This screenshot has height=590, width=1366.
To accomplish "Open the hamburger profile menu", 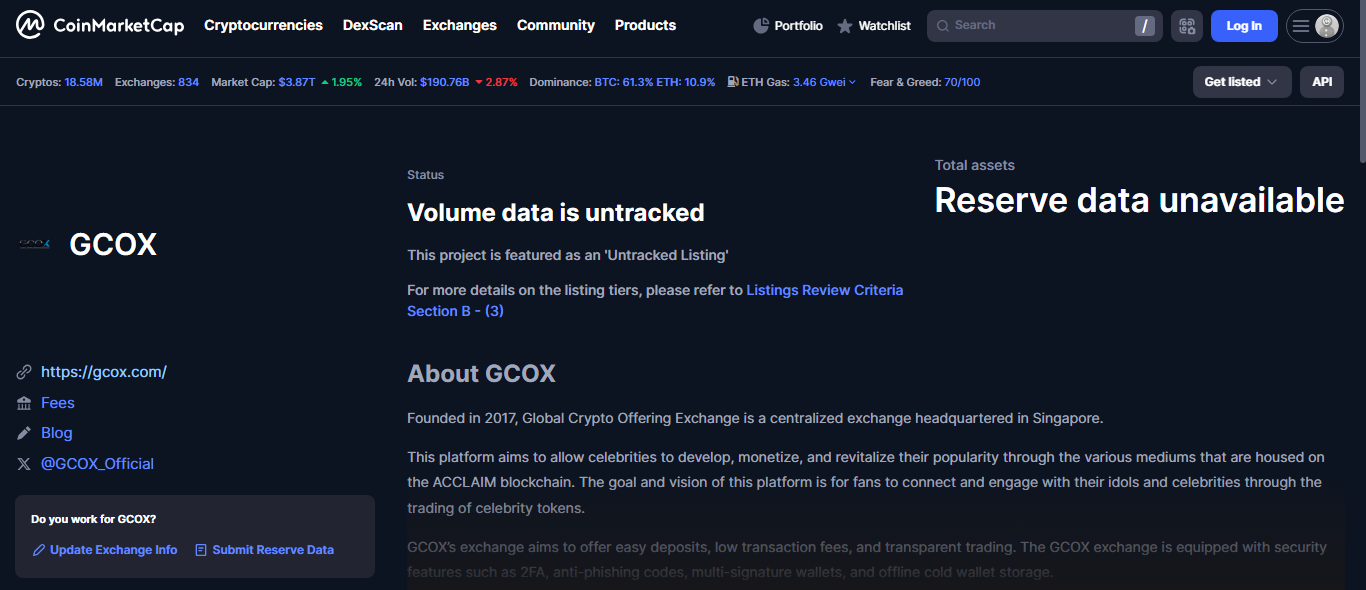I will pos(1314,26).
